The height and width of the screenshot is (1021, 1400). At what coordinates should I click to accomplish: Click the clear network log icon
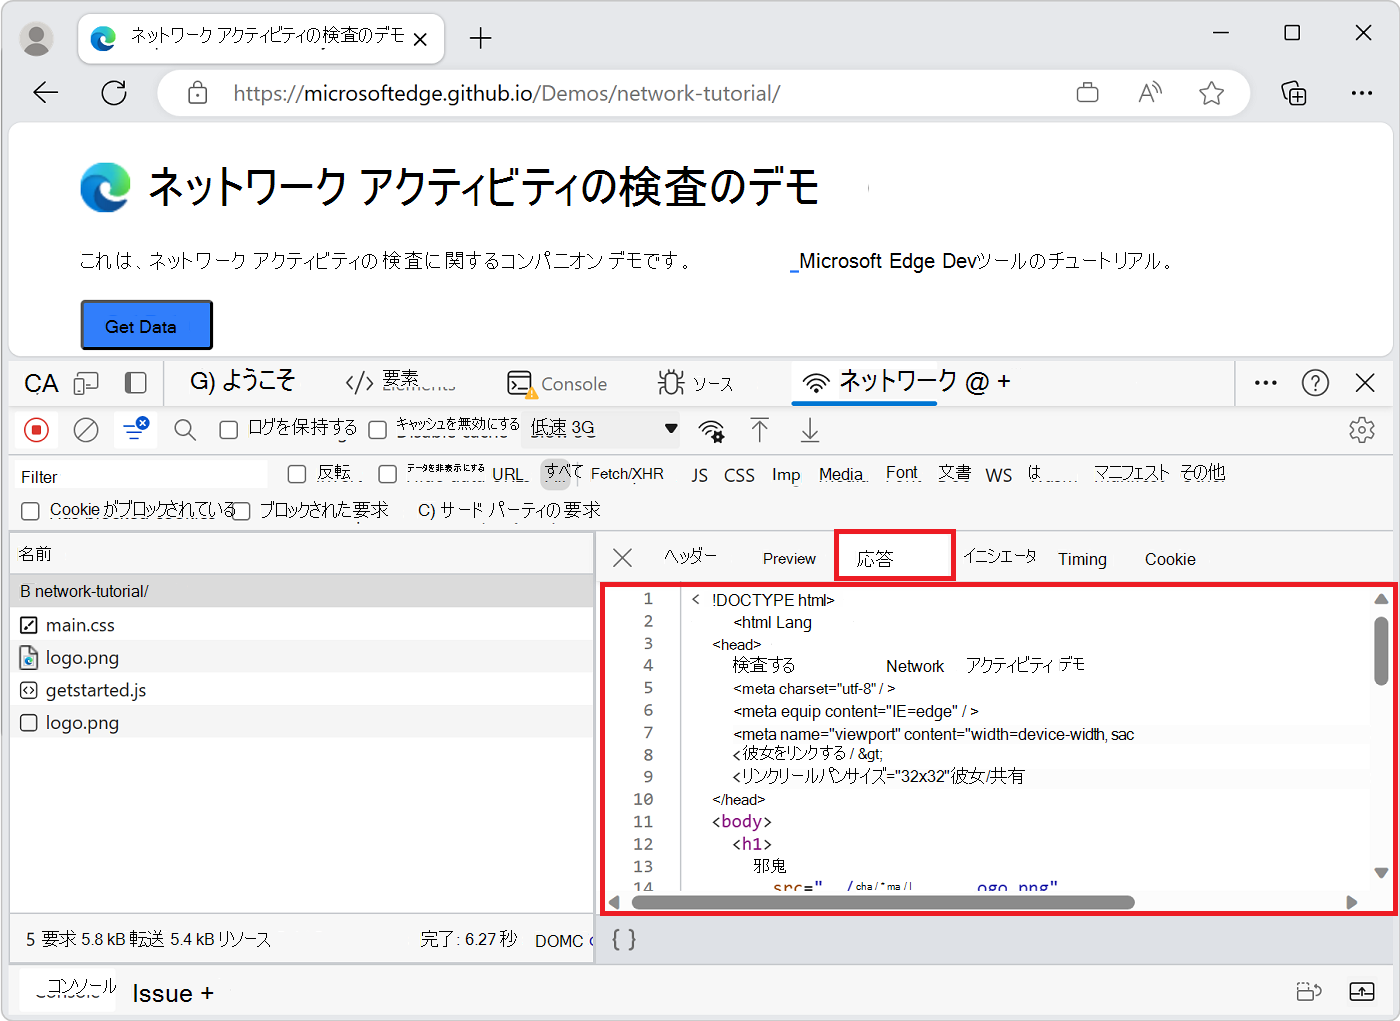86,430
